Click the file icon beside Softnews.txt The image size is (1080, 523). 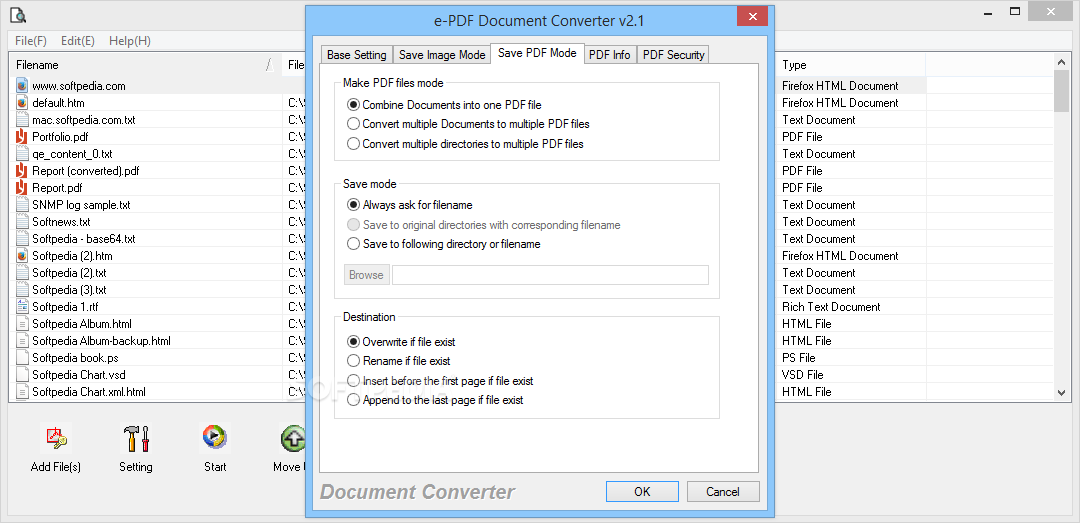click(21, 222)
